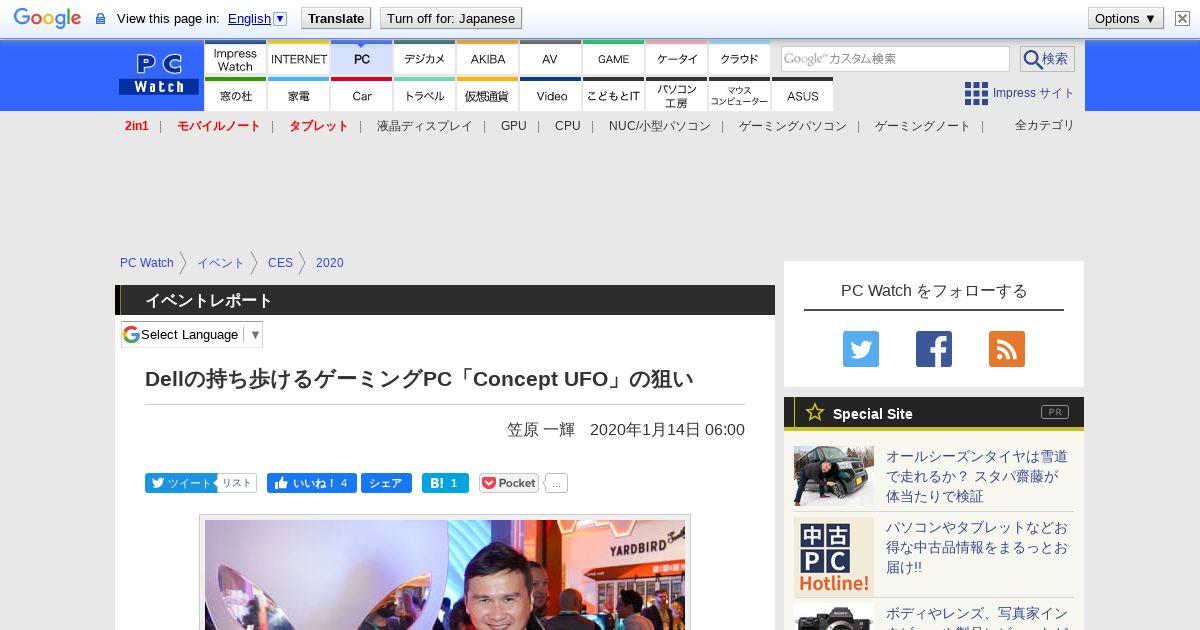The height and width of the screenshot is (630, 1200).
Task: Open the オールシーズンタイヤ article link
Action: click(x=977, y=476)
